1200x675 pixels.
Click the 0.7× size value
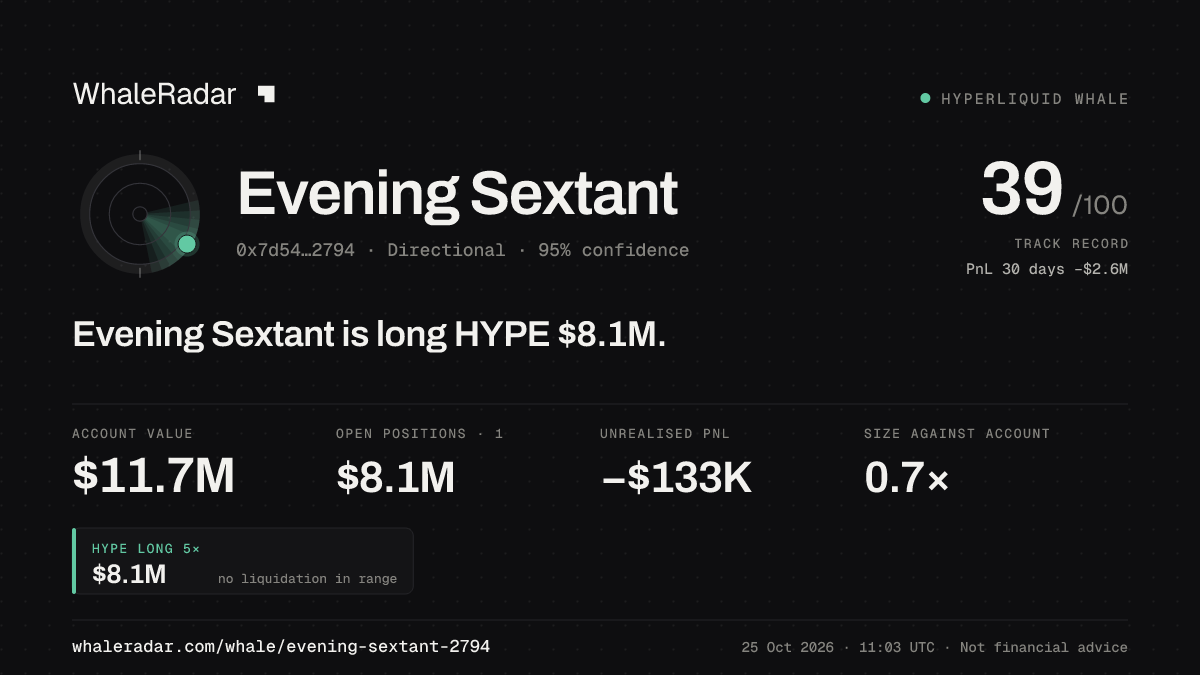tap(906, 477)
